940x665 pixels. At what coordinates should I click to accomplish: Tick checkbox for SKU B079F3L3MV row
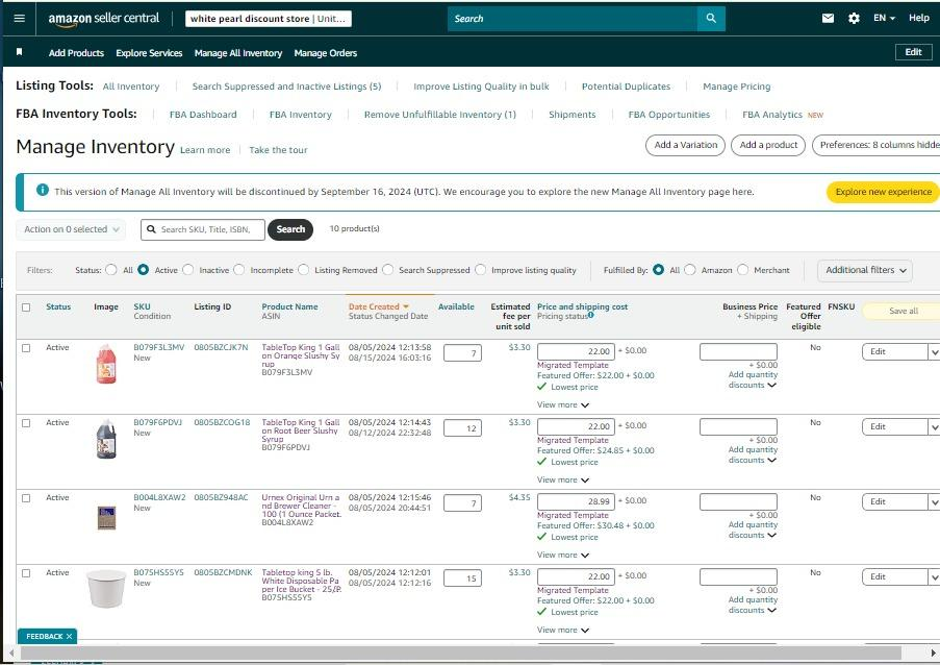click(x=26, y=348)
